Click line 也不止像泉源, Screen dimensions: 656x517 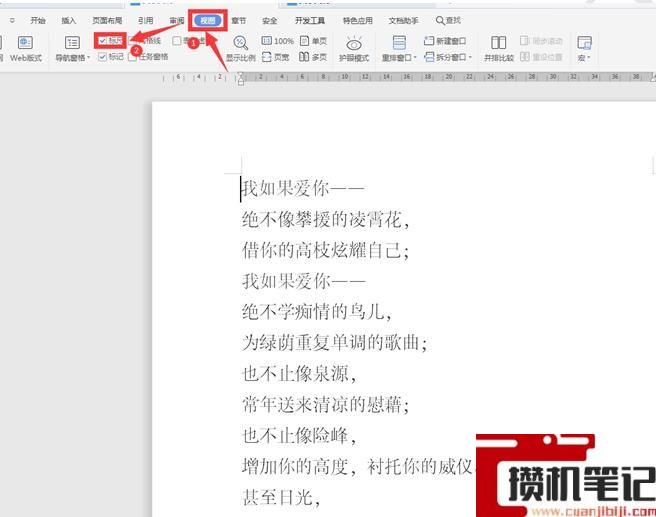(299, 374)
